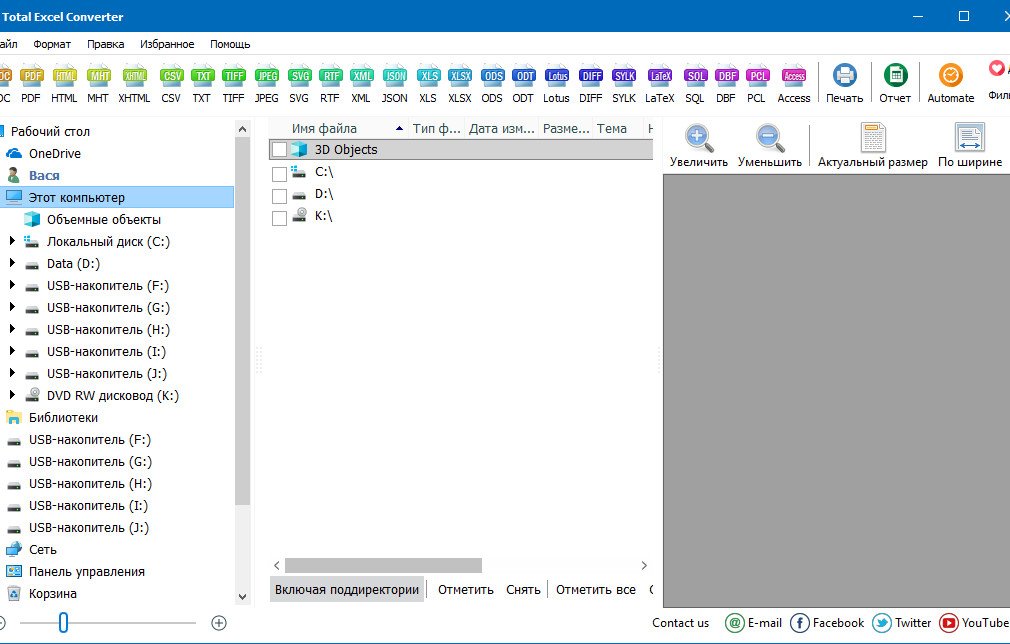Choose the XML format icon
The width and height of the screenshot is (1010, 644).
(x=361, y=84)
